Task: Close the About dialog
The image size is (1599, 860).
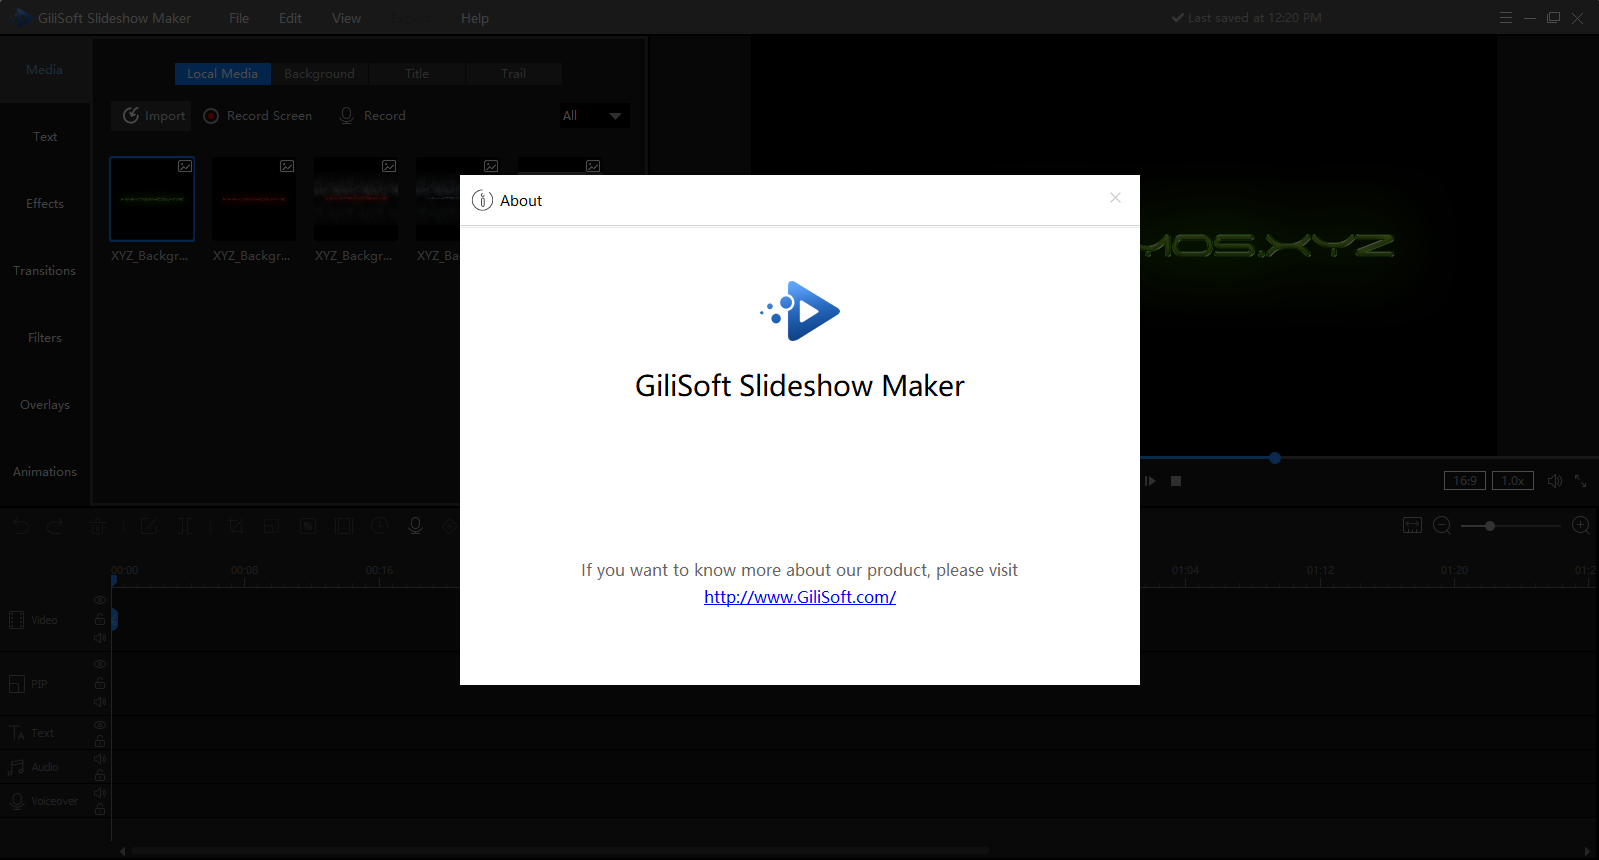Action: [1115, 198]
